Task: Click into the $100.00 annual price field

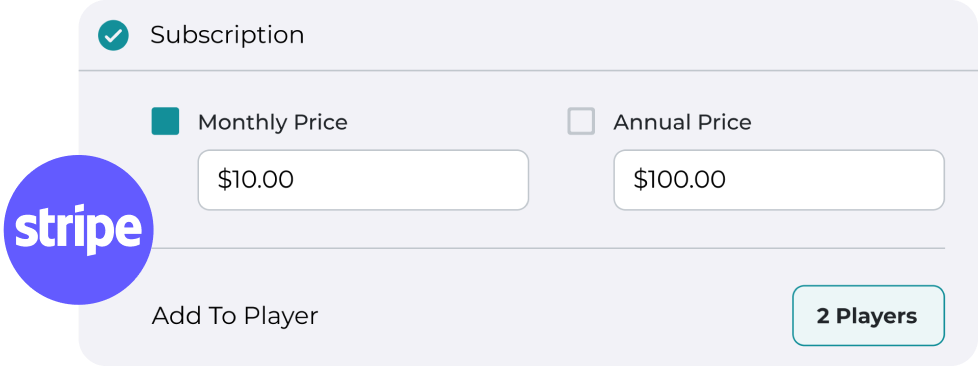Action: click(x=779, y=180)
